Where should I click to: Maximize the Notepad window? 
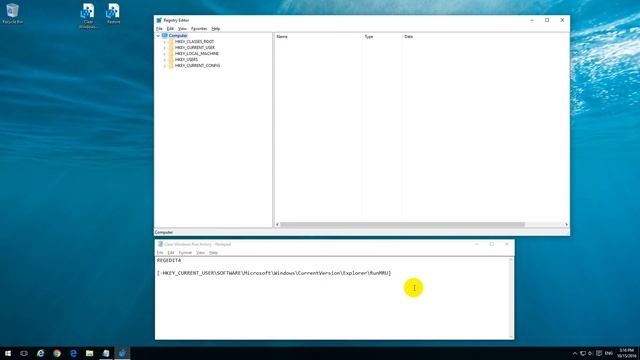pos(492,244)
